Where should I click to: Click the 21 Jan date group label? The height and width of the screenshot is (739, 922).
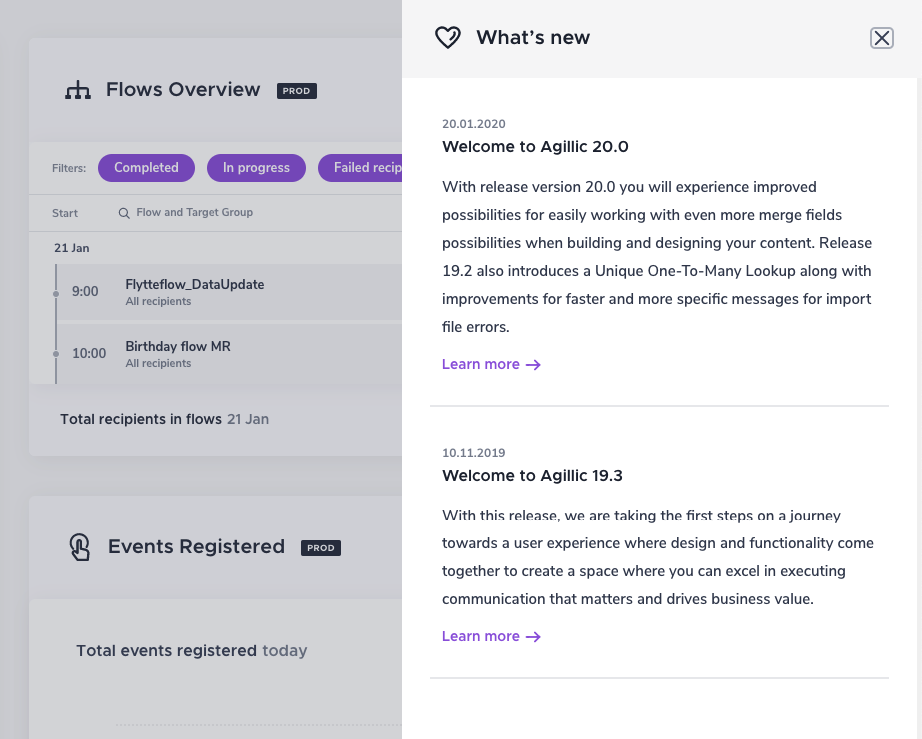(72, 248)
